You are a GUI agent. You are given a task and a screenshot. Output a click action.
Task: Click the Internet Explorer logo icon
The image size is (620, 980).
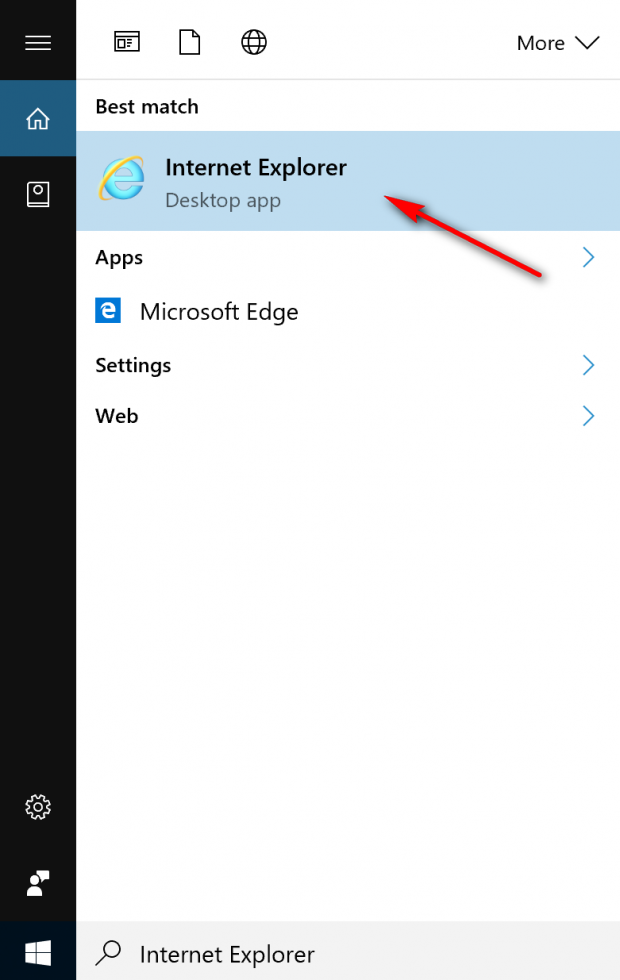pos(121,179)
